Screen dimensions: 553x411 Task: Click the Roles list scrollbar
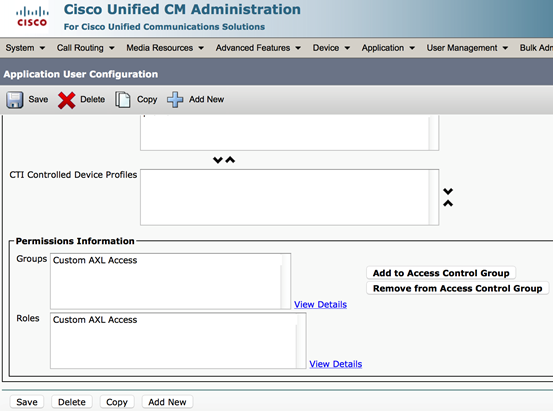click(x=301, y=341)
